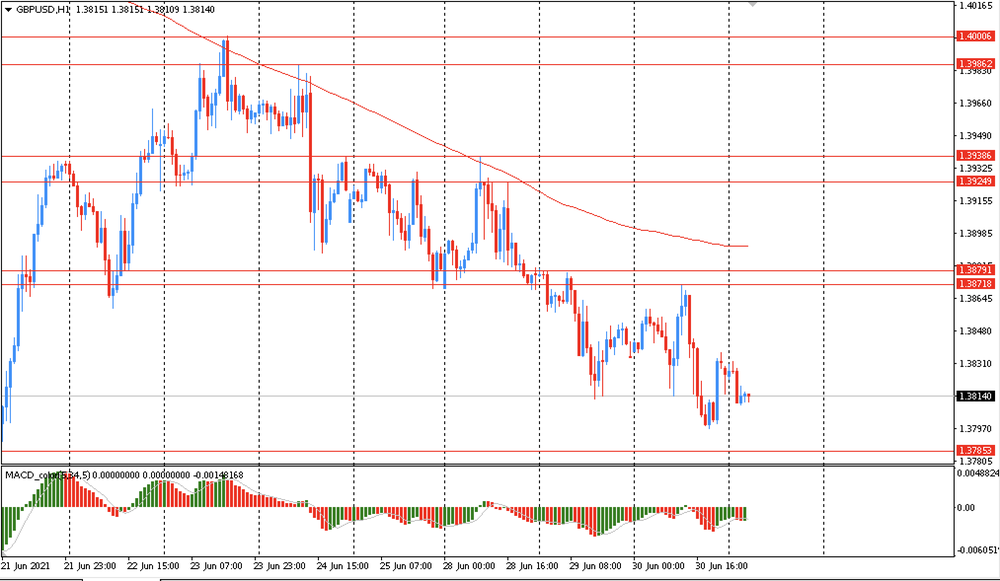Click the 1.39325 price scale value
The height and width of the screenshot is (581, 1000).
pyautogui.click(x=976, y=168)
